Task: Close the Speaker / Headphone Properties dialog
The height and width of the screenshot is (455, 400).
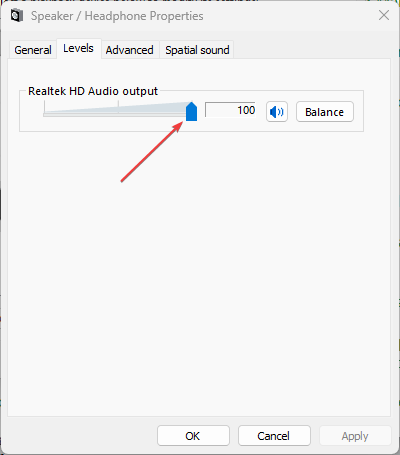Action: (384, 15)
